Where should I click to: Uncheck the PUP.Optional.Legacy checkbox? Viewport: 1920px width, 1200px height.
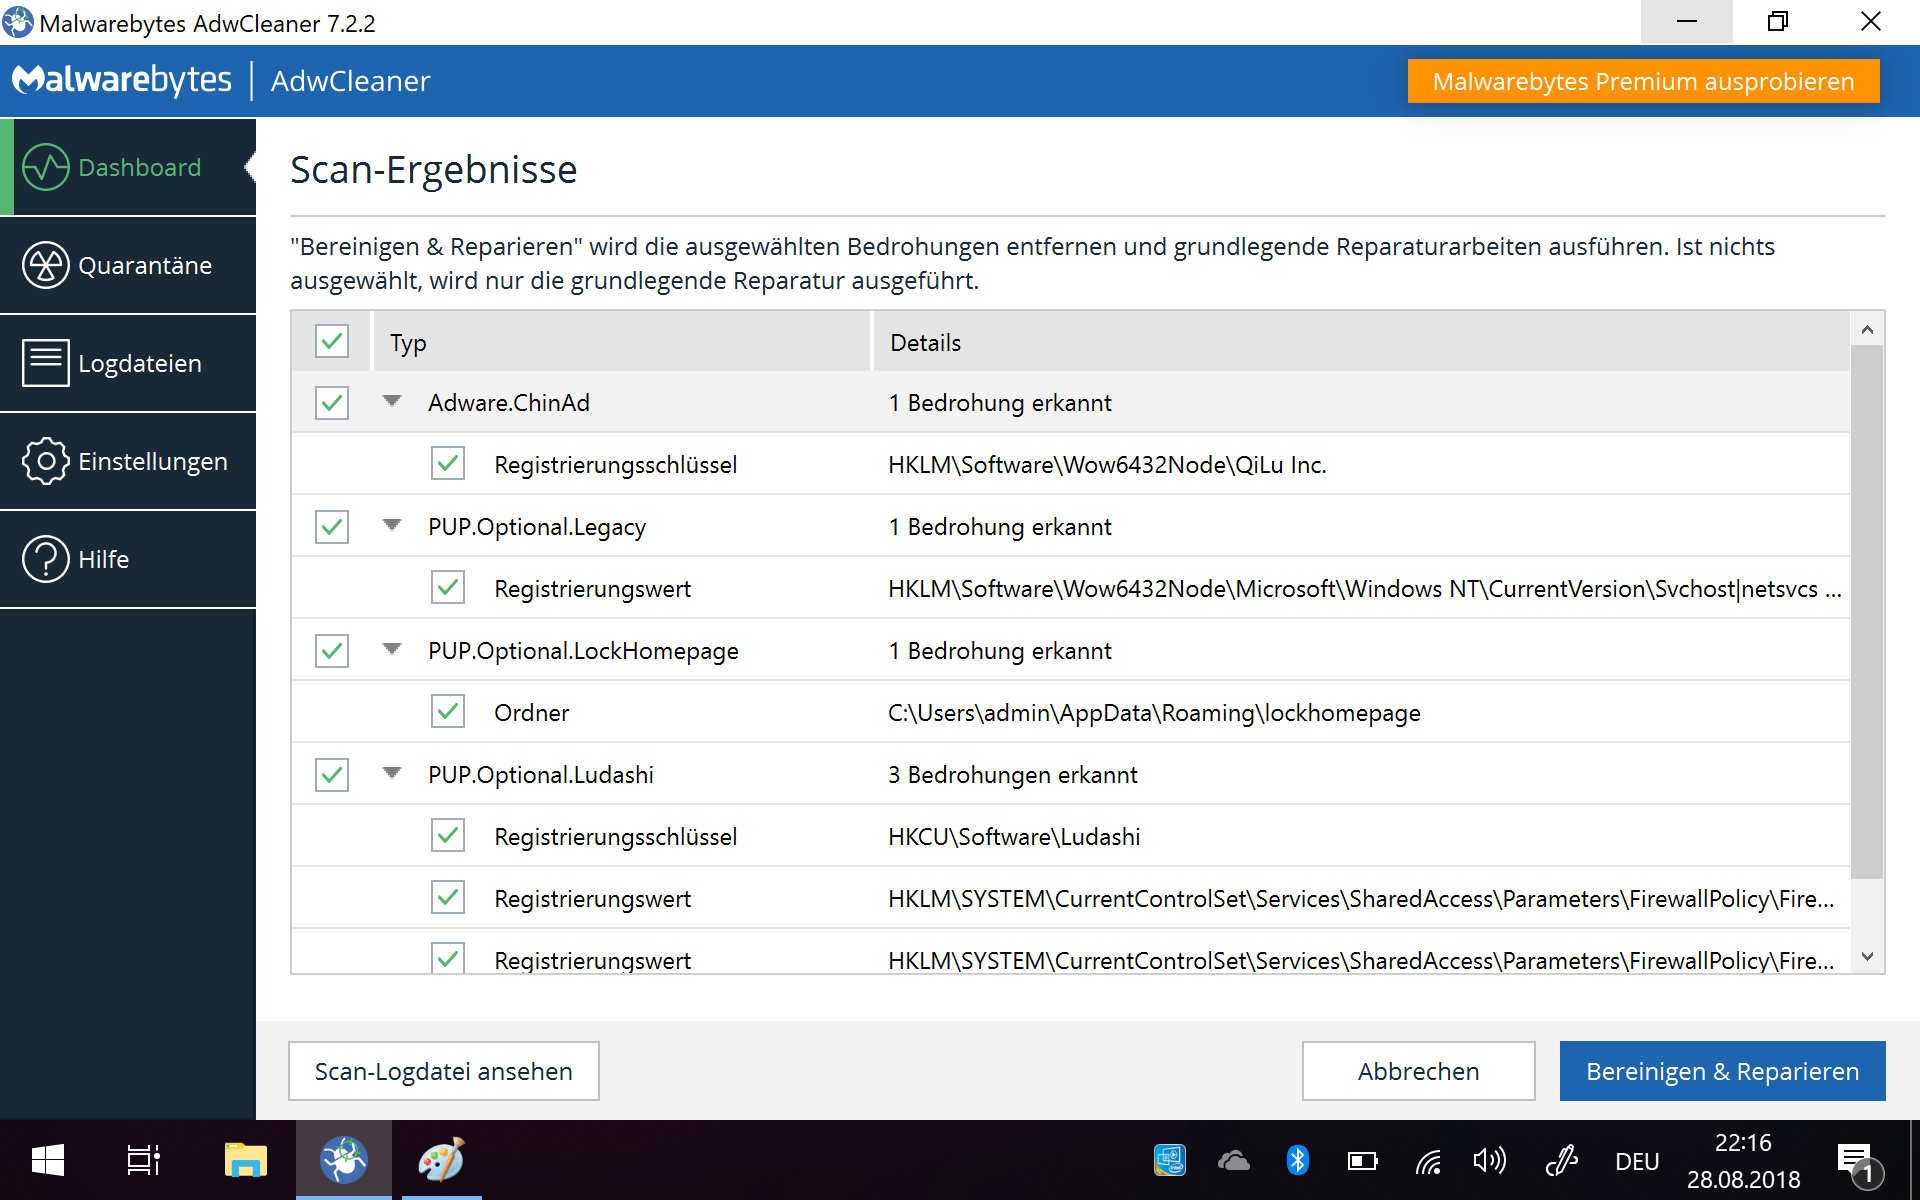coord(332,527)
